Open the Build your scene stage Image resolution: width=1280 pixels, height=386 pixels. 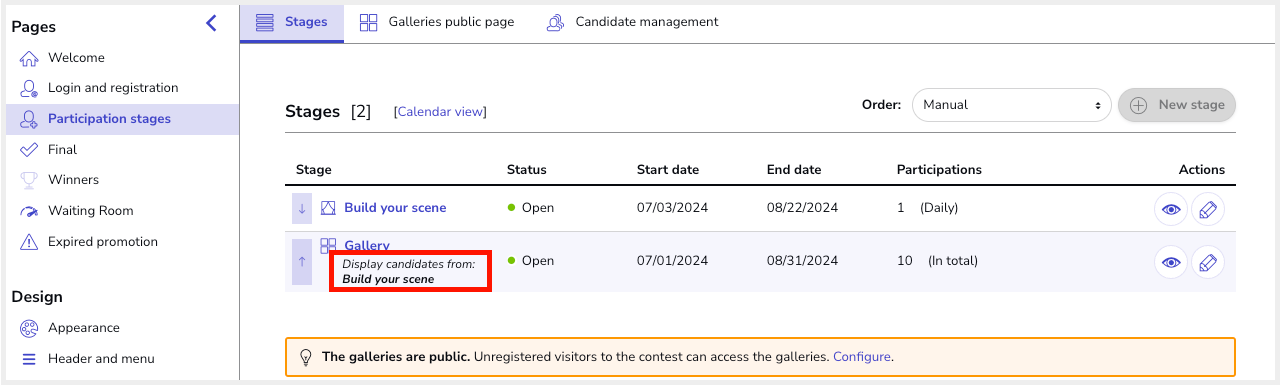tap(395, 208)
